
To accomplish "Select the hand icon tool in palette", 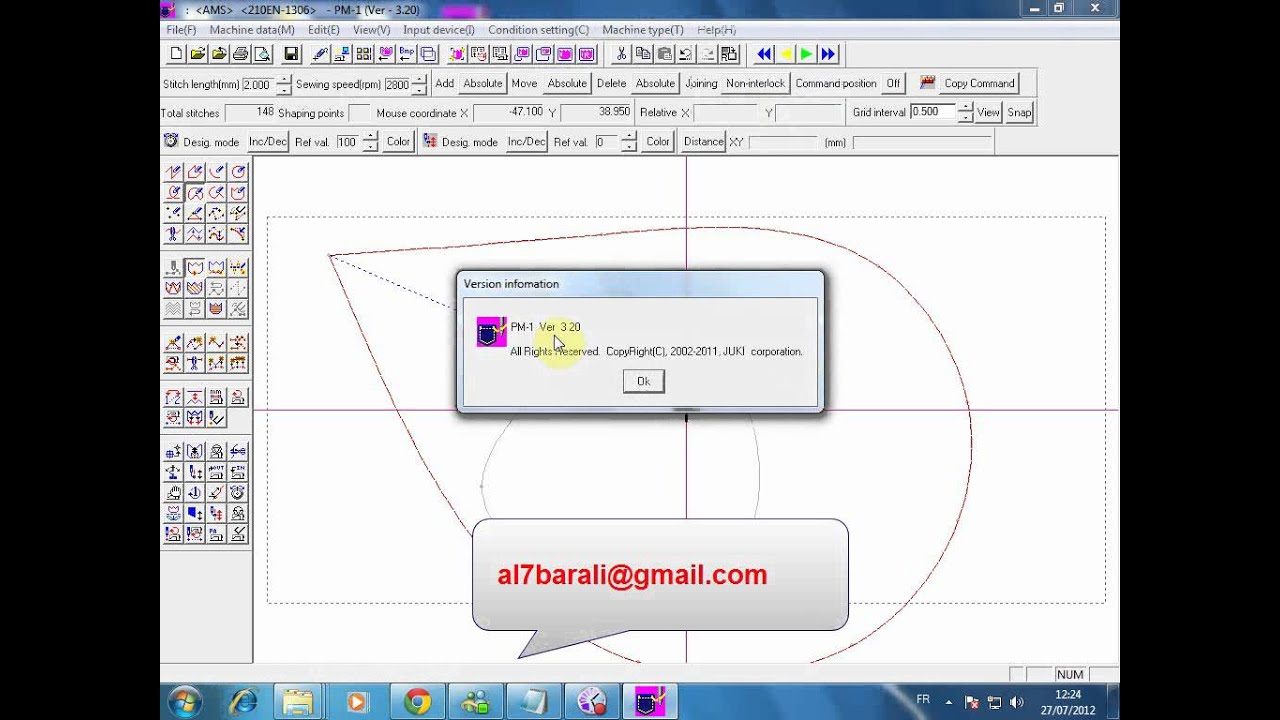I will point(173,492).
